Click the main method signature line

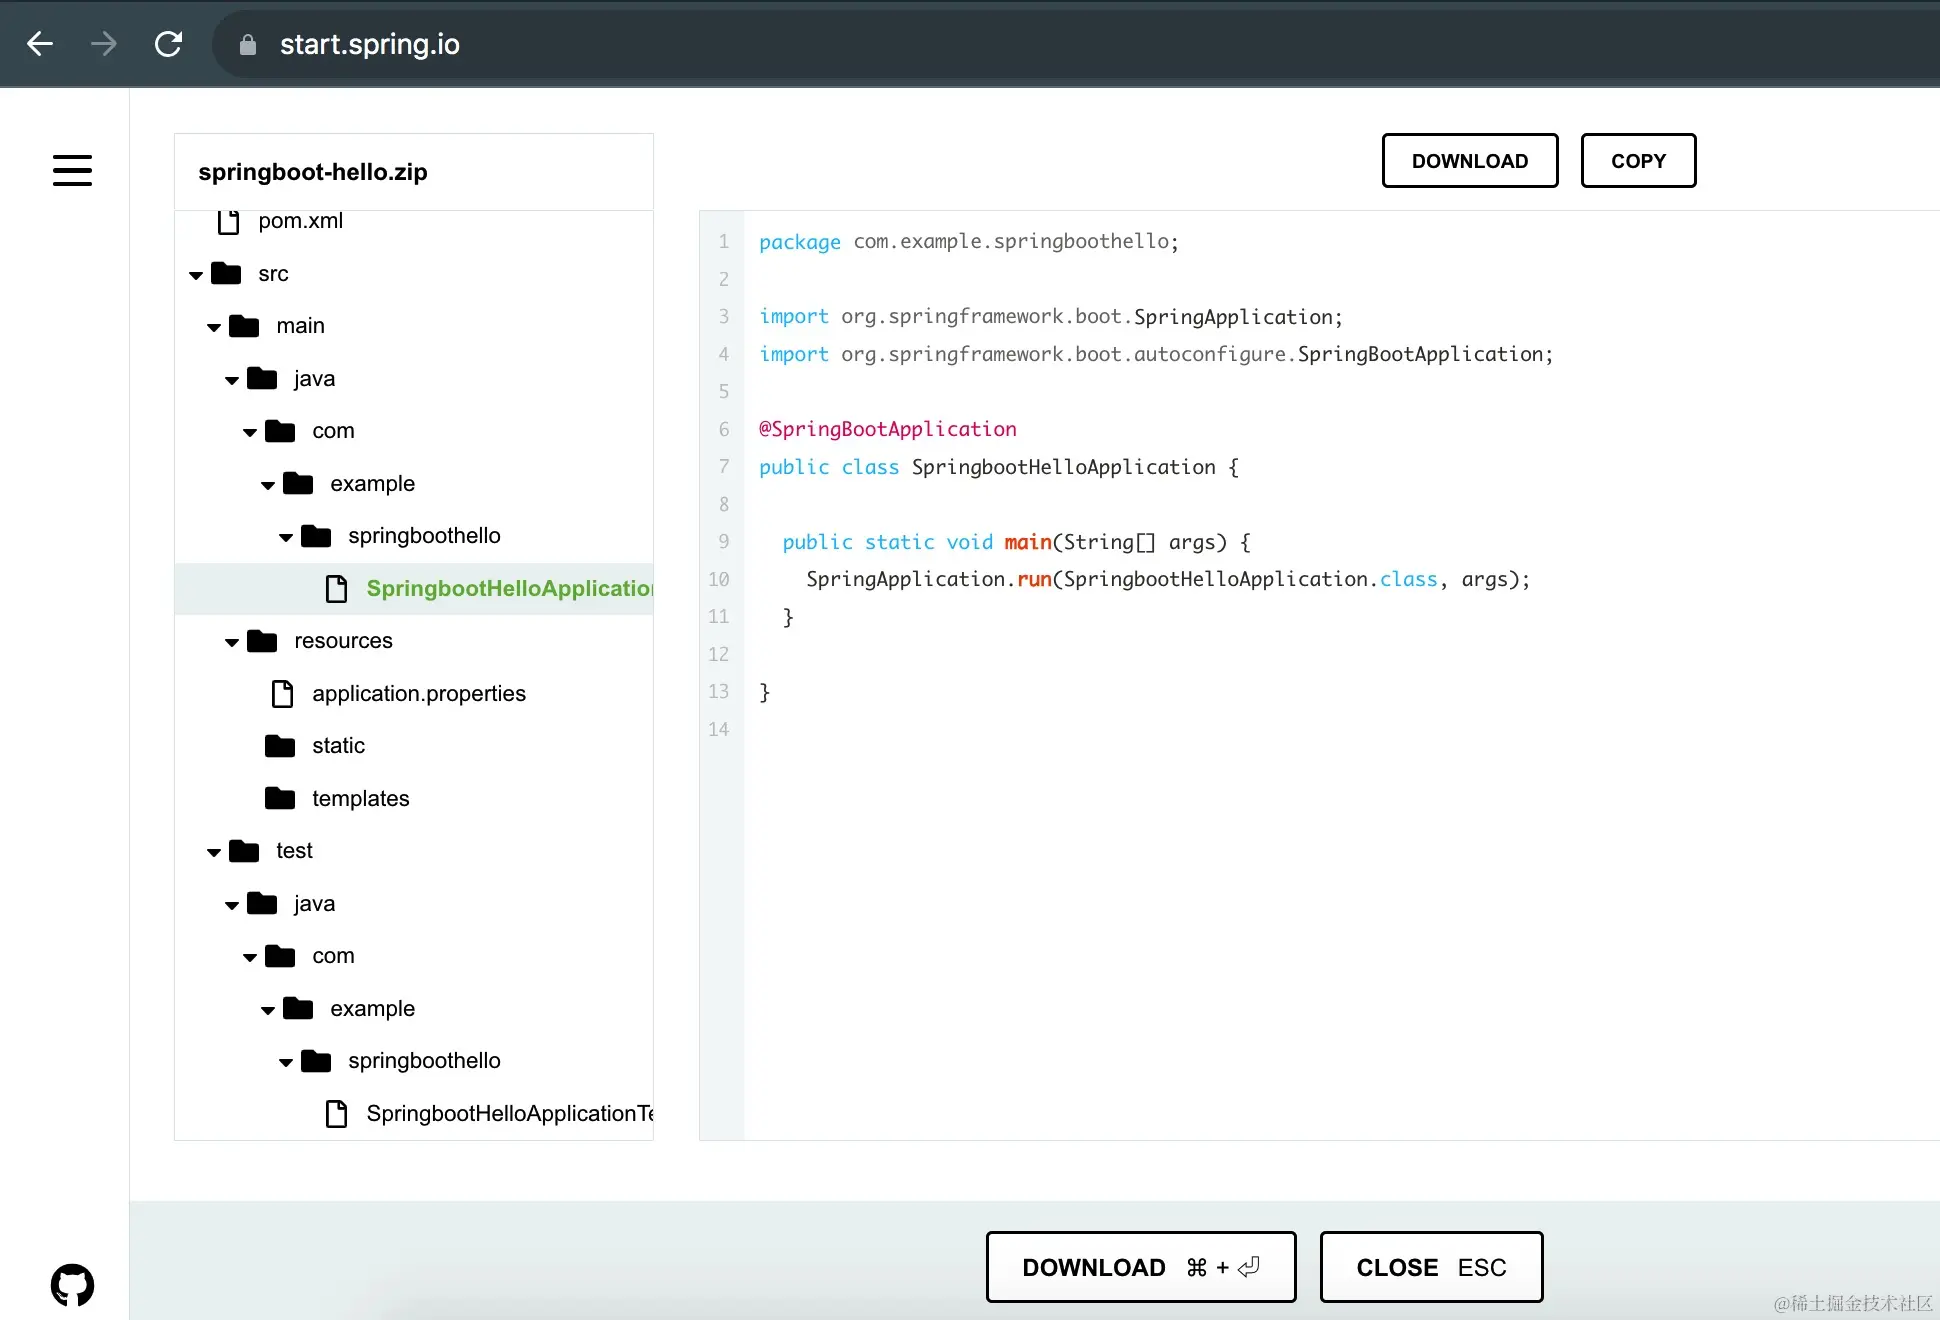coord(1017,542)
